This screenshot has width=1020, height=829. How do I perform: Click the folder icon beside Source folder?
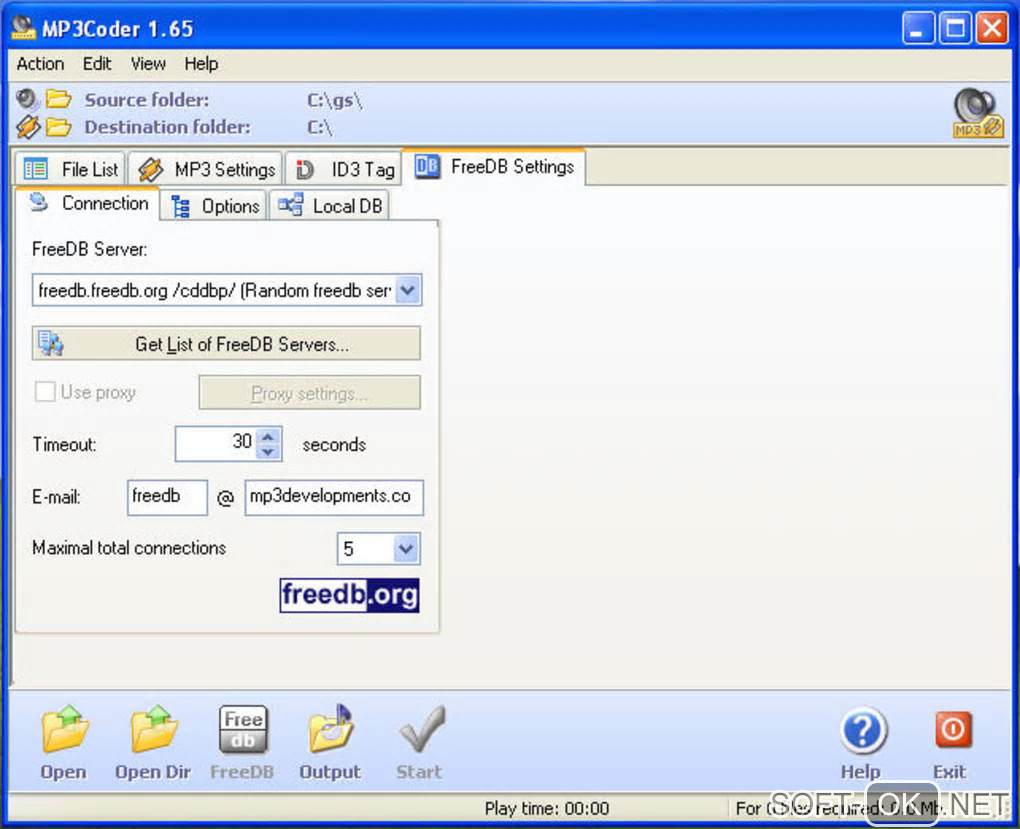coord(59,99)
